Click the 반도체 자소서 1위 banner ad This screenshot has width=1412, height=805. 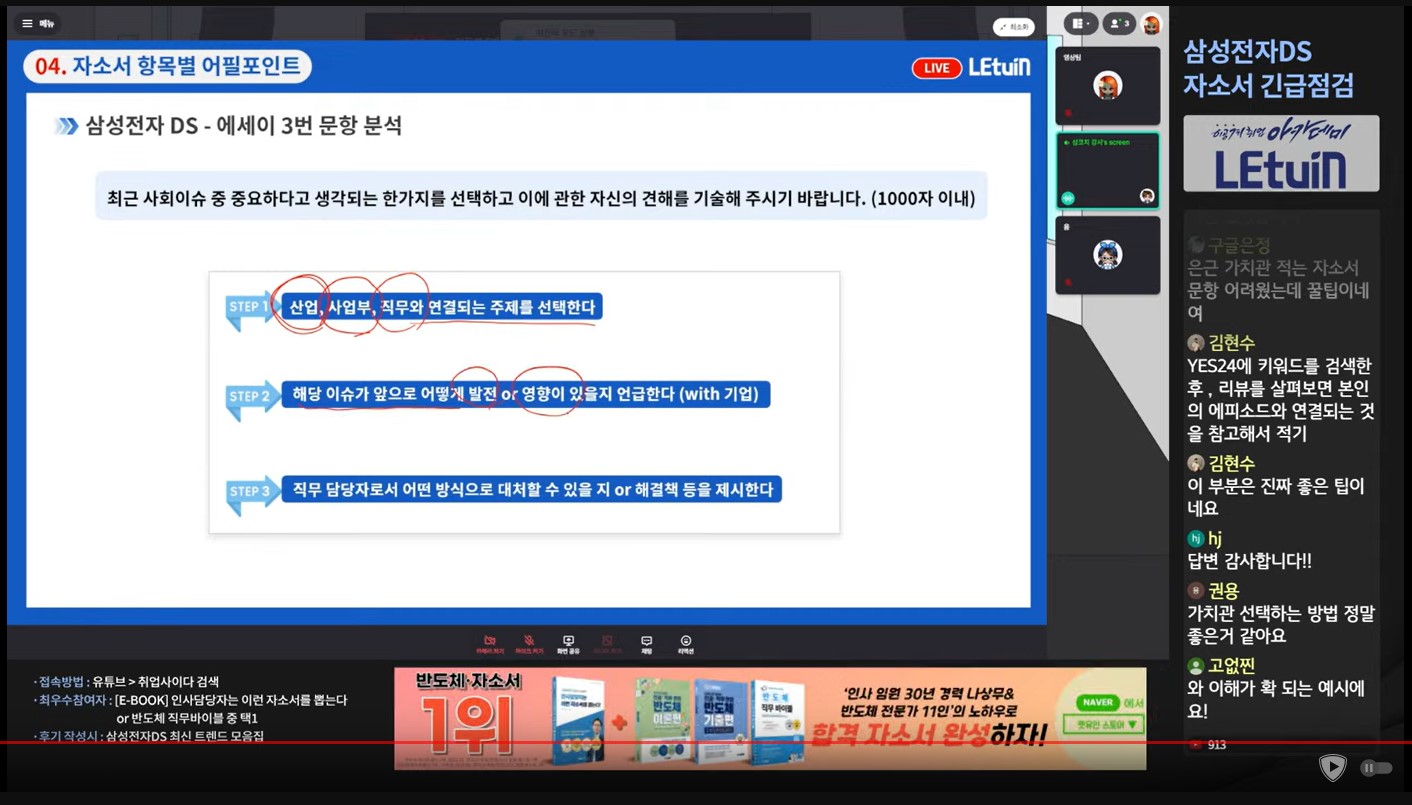770,718
